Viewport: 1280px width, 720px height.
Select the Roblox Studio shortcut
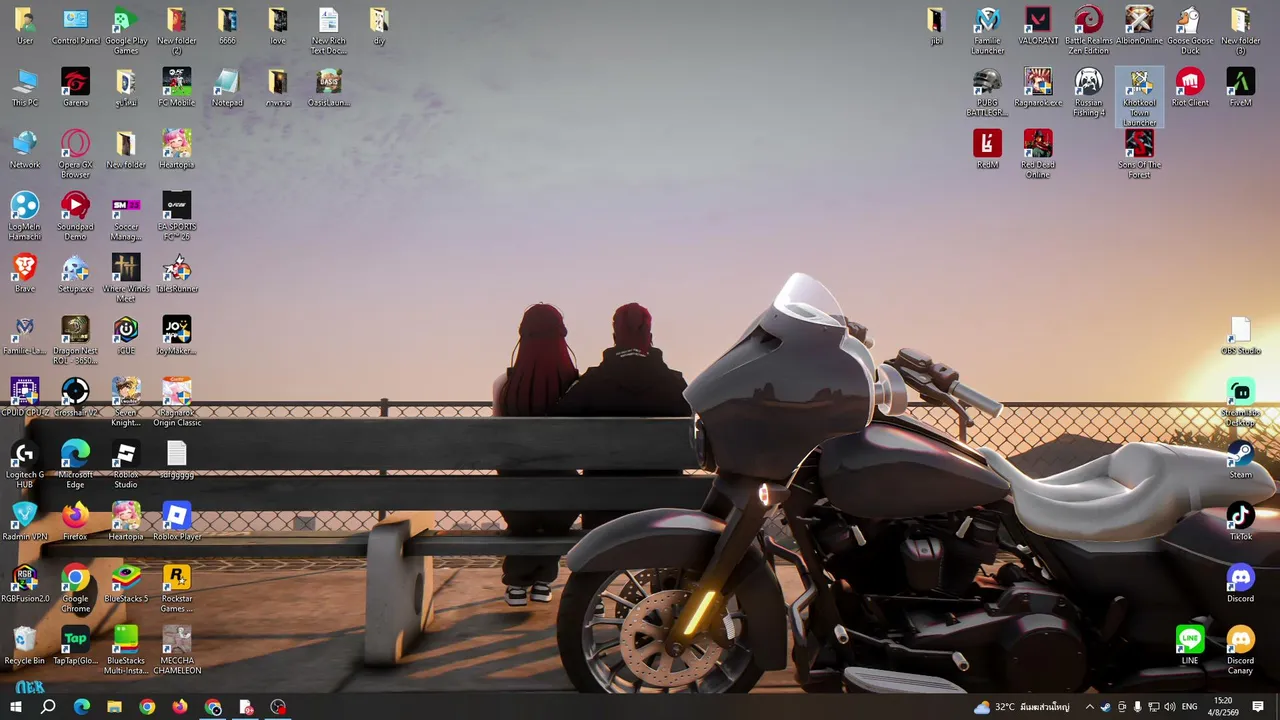pos(126,463)
